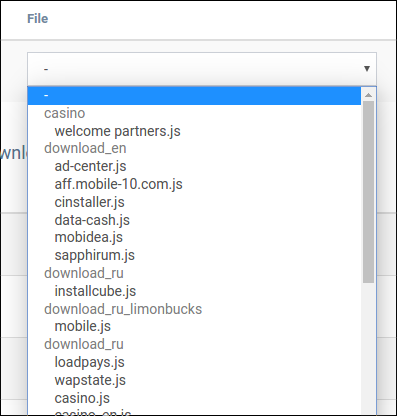Click the scrollbar up arrow
The height and width of the screenshot is (416, 397).
[x=368, y=95]
